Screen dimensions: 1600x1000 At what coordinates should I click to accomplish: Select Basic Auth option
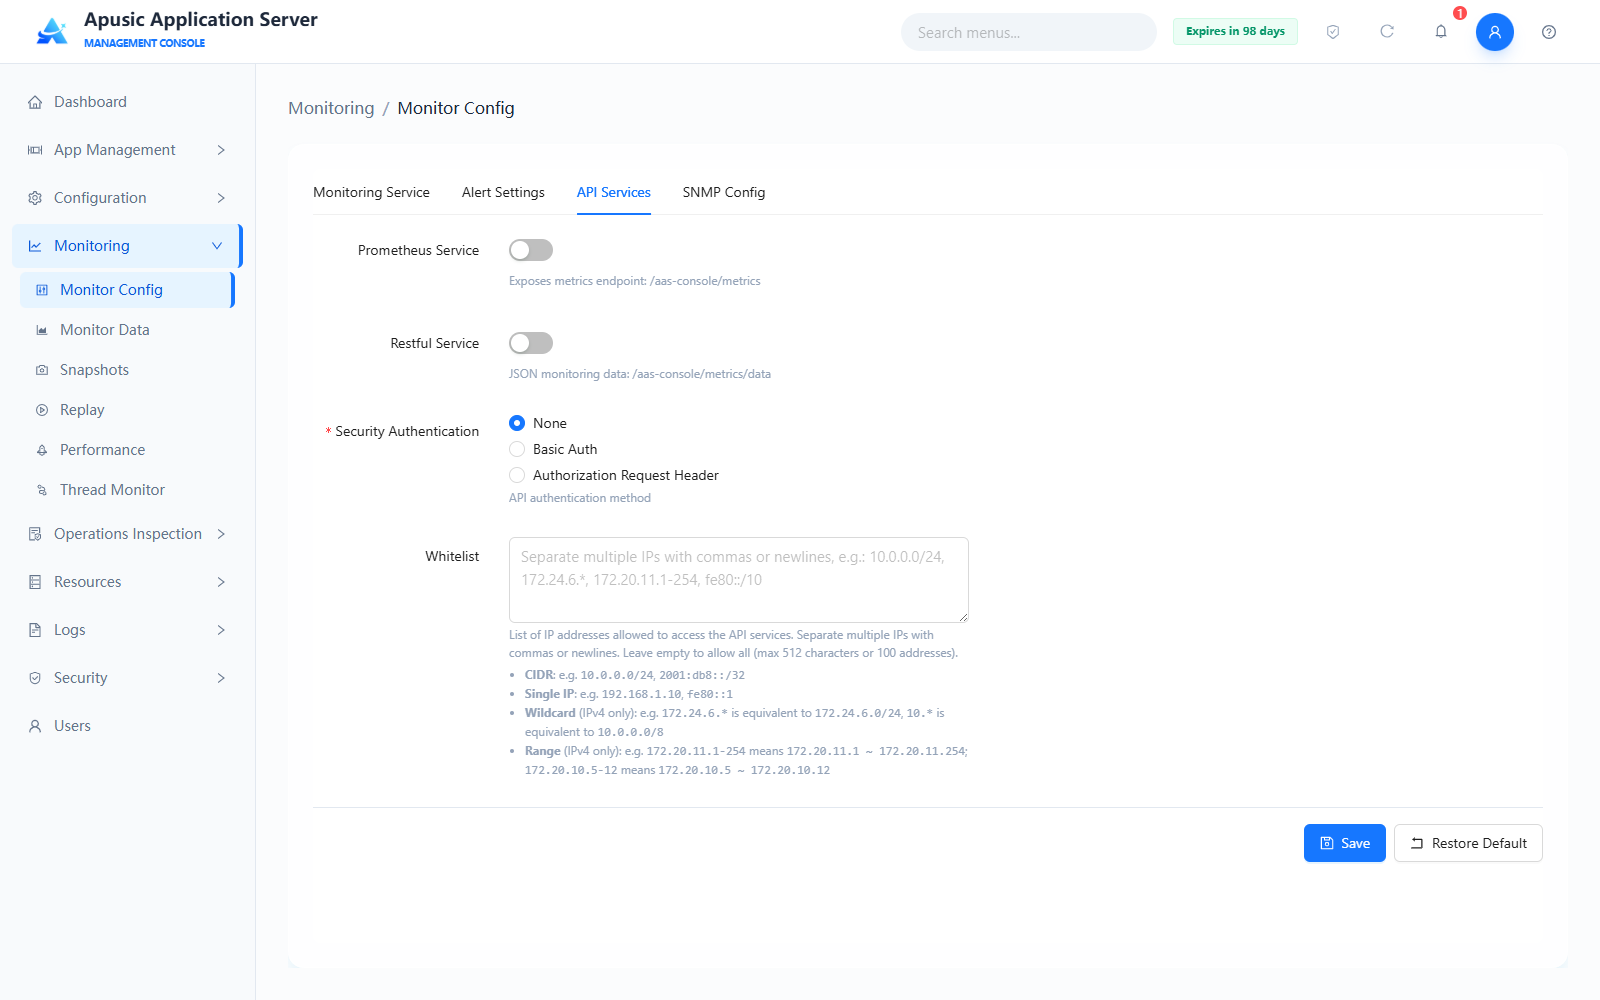pos(553,449)
